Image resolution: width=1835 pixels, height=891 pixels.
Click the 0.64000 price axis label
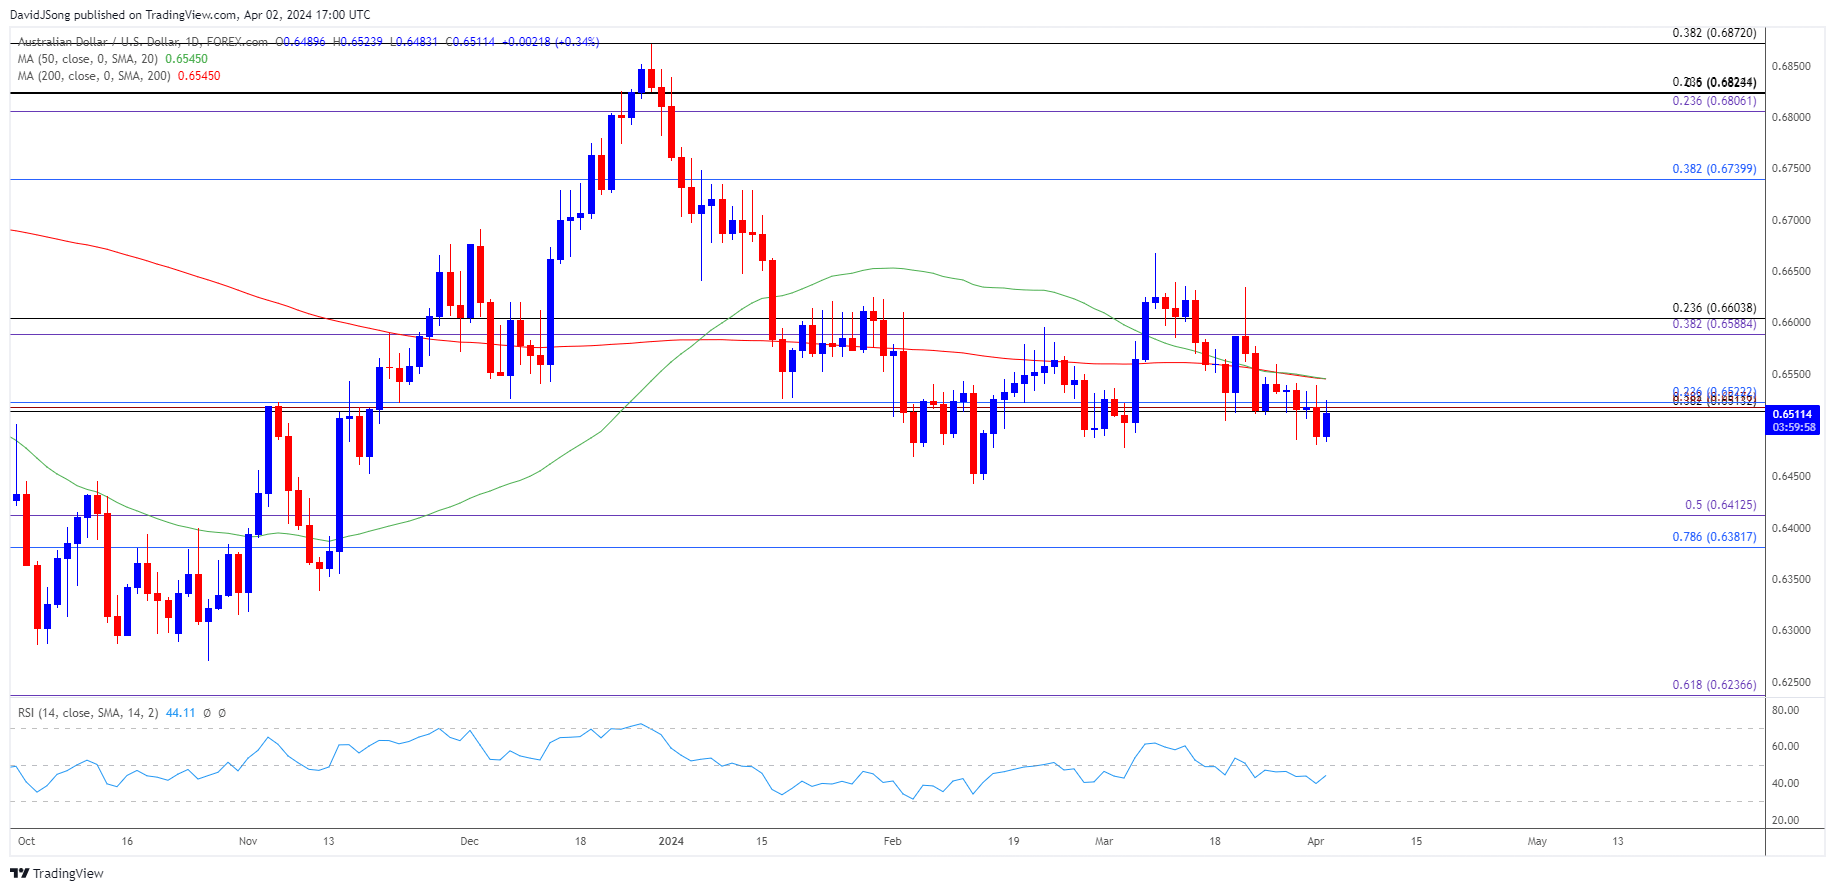[x=1791, y=528]
